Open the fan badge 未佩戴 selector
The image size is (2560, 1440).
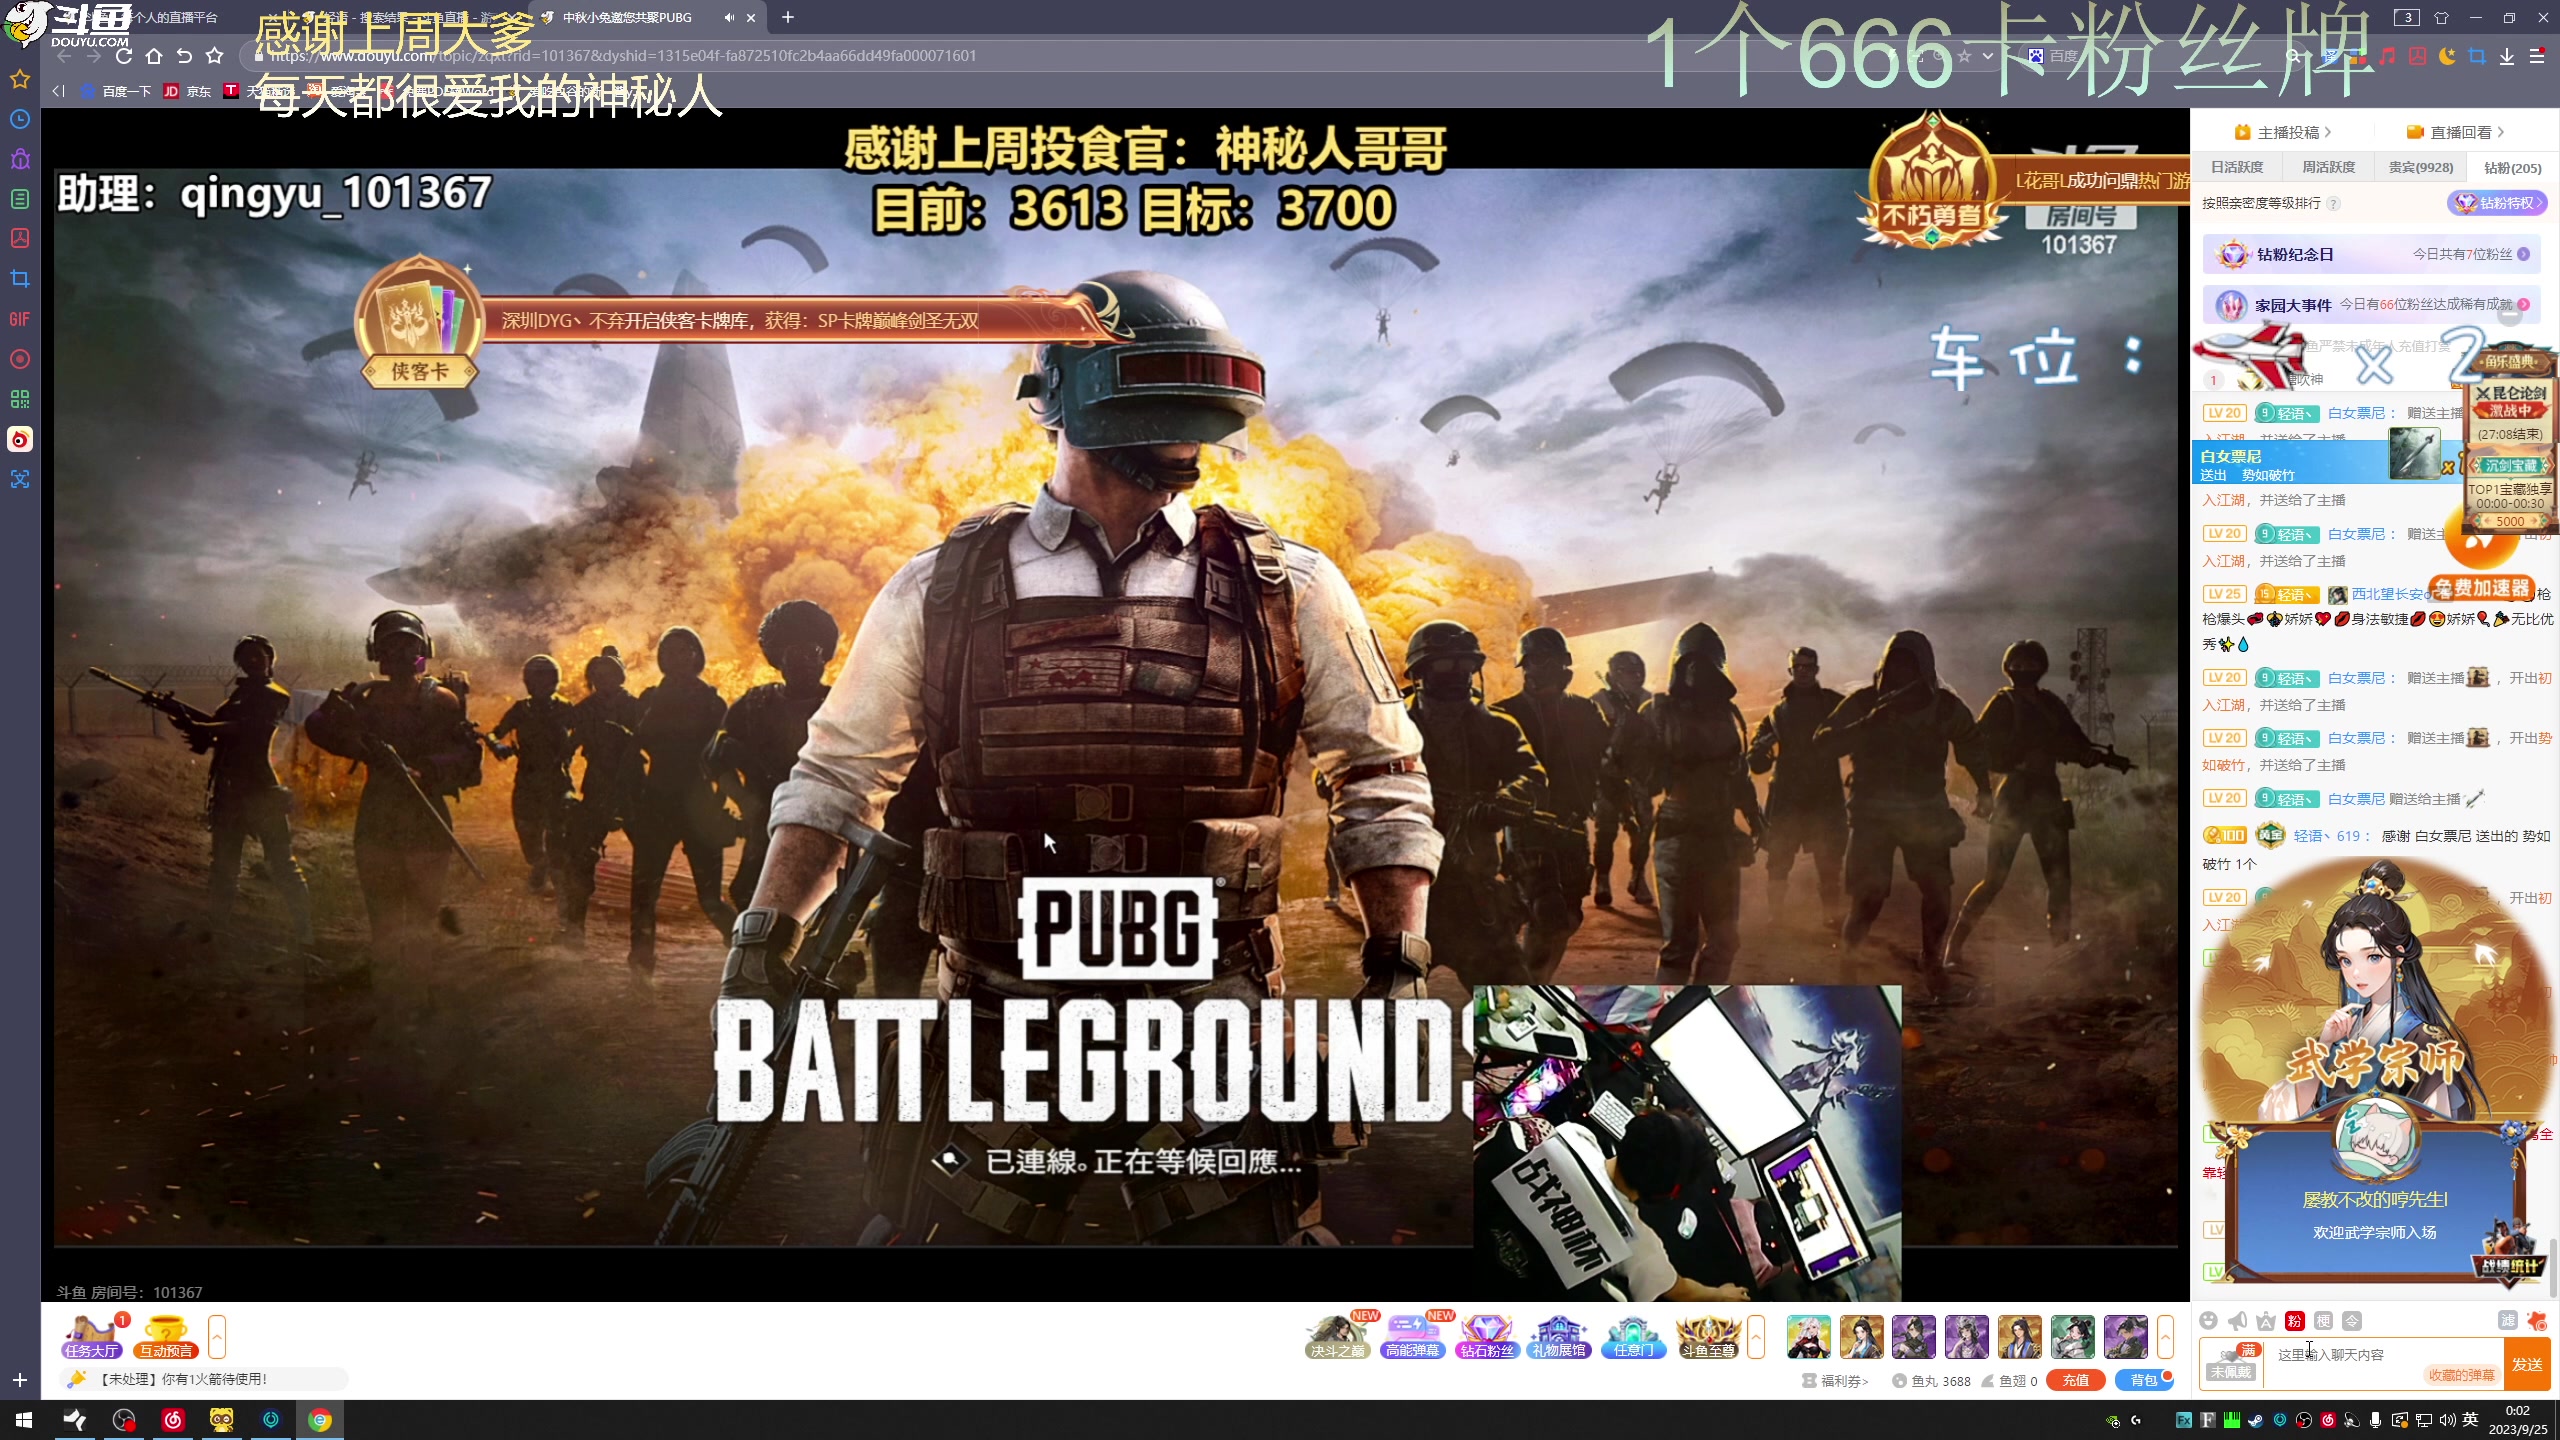2232,1364
